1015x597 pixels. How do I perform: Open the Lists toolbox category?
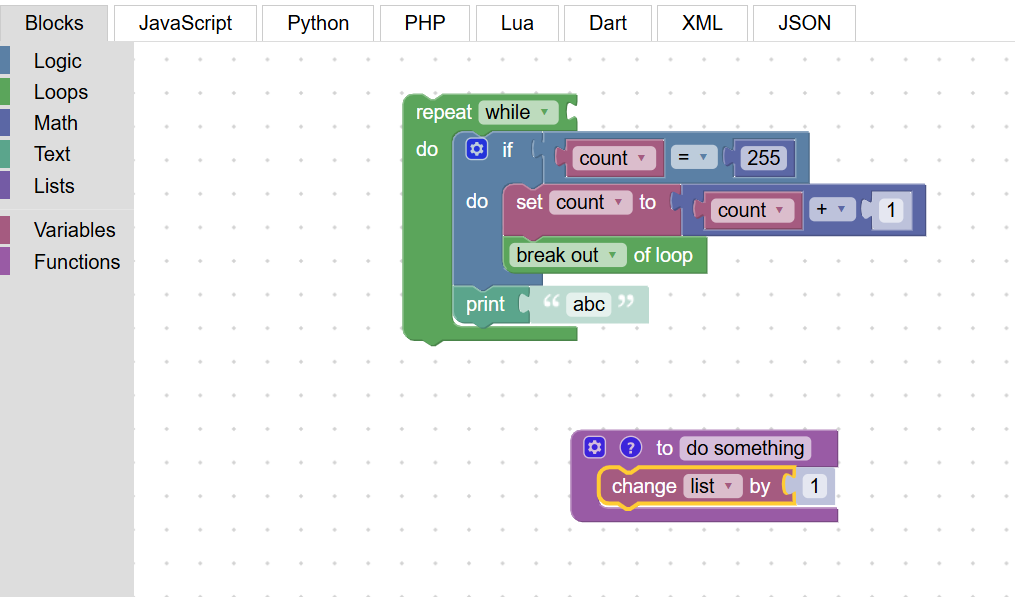click(x=67, y=186)
